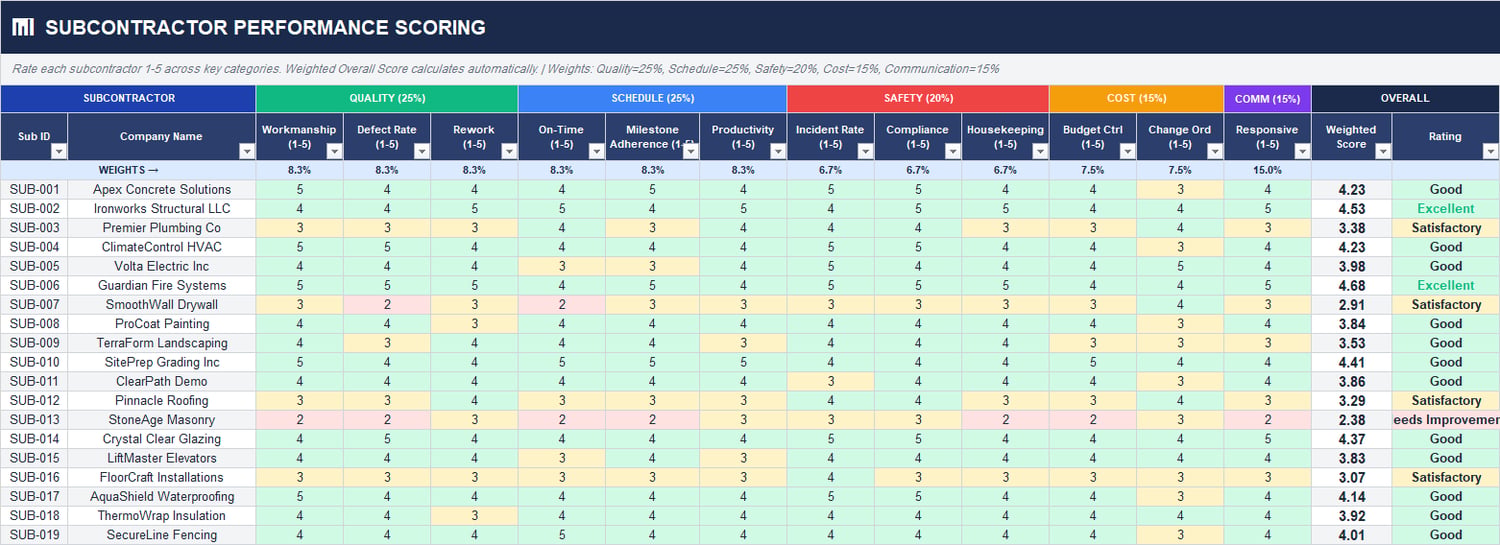Select the SAFETY (20%) group header

point(918,98)
